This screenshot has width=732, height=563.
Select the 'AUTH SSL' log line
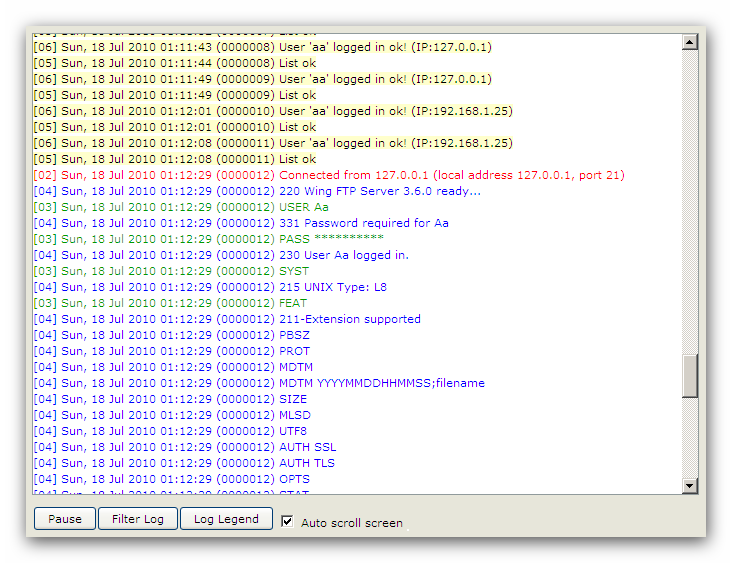(x=185, y=447)
